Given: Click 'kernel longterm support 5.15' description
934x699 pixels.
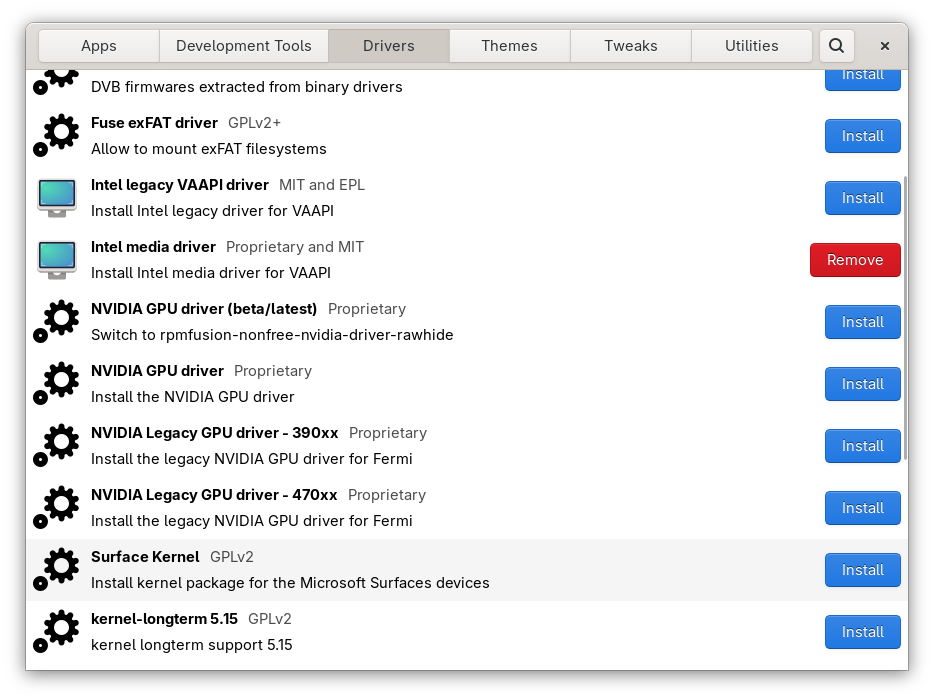Looking at the screenshot, I should point(191,645).
